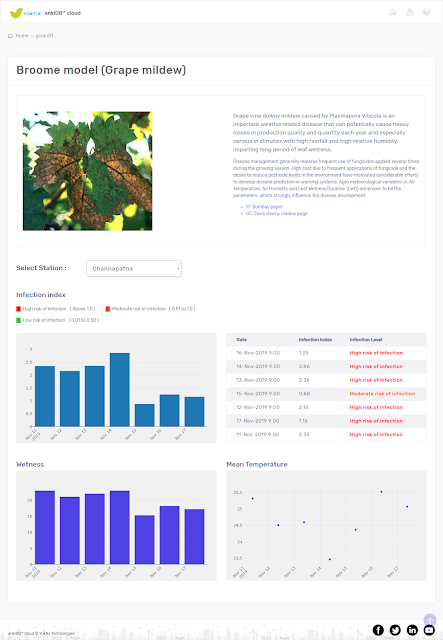Open the home icon in top header
Viewport: 443px width, 640px height.
point(393,12)
